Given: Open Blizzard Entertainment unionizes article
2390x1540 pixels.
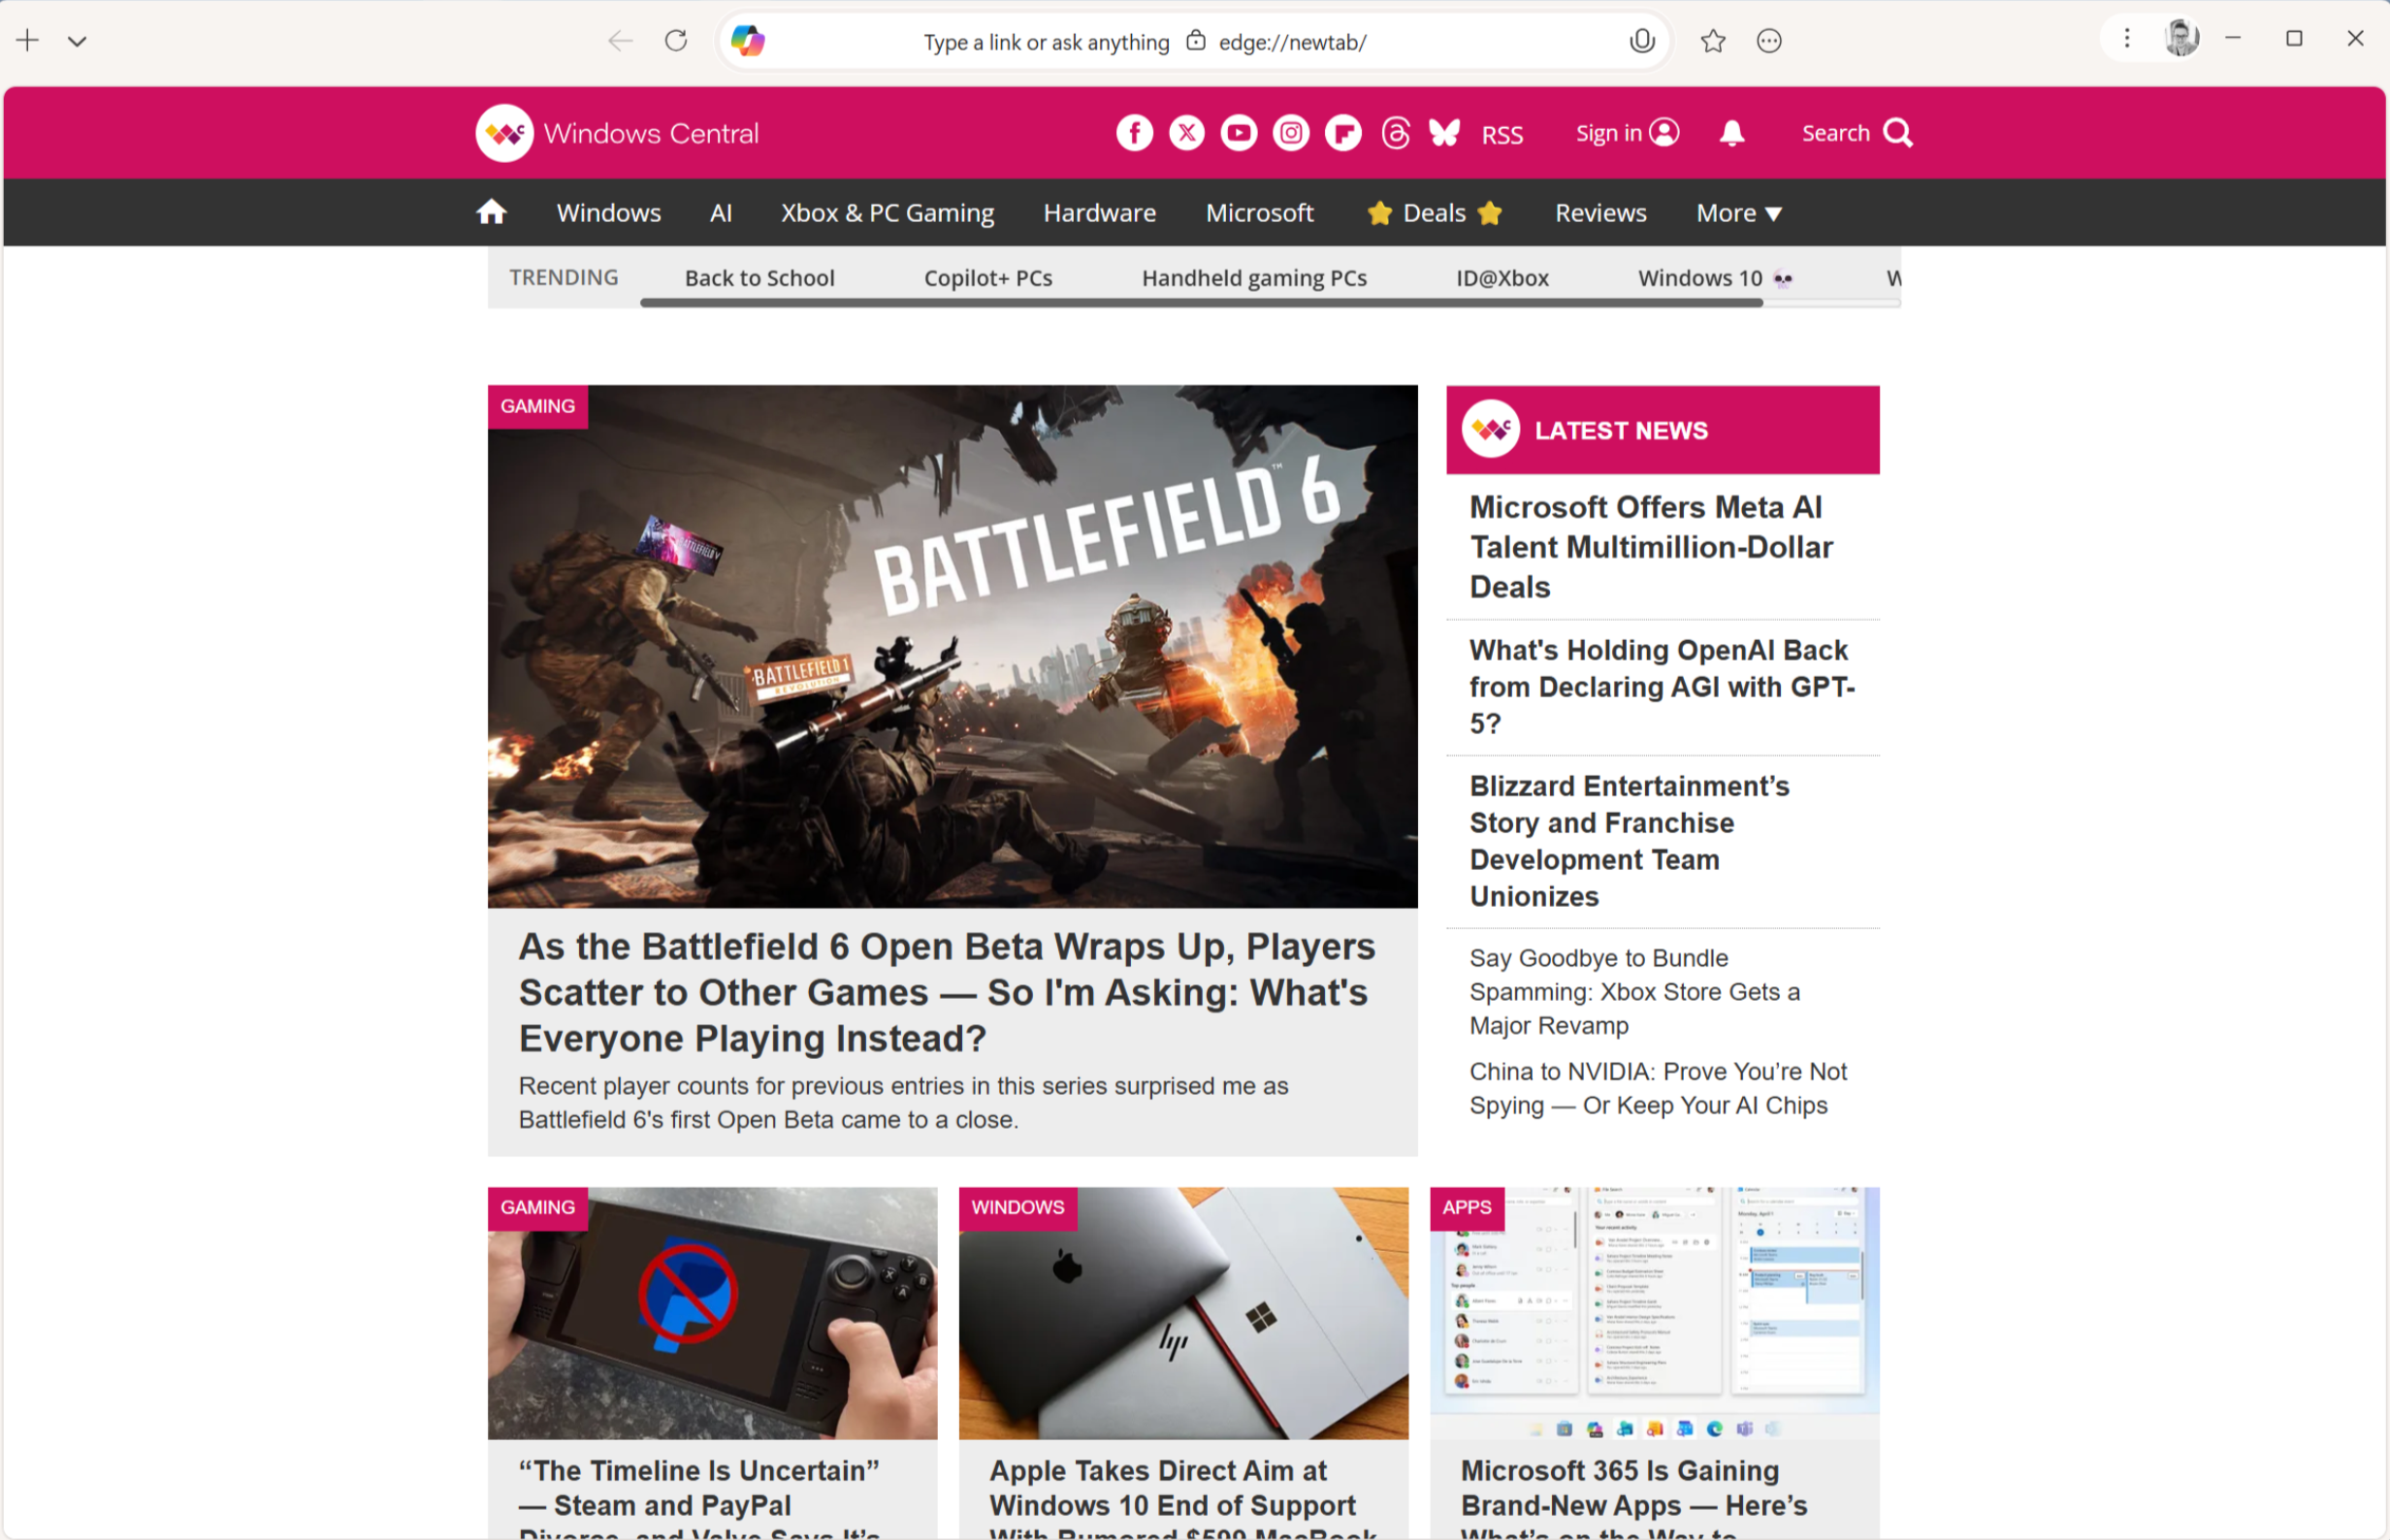Looking at the screenshot, I should 1629,841.
